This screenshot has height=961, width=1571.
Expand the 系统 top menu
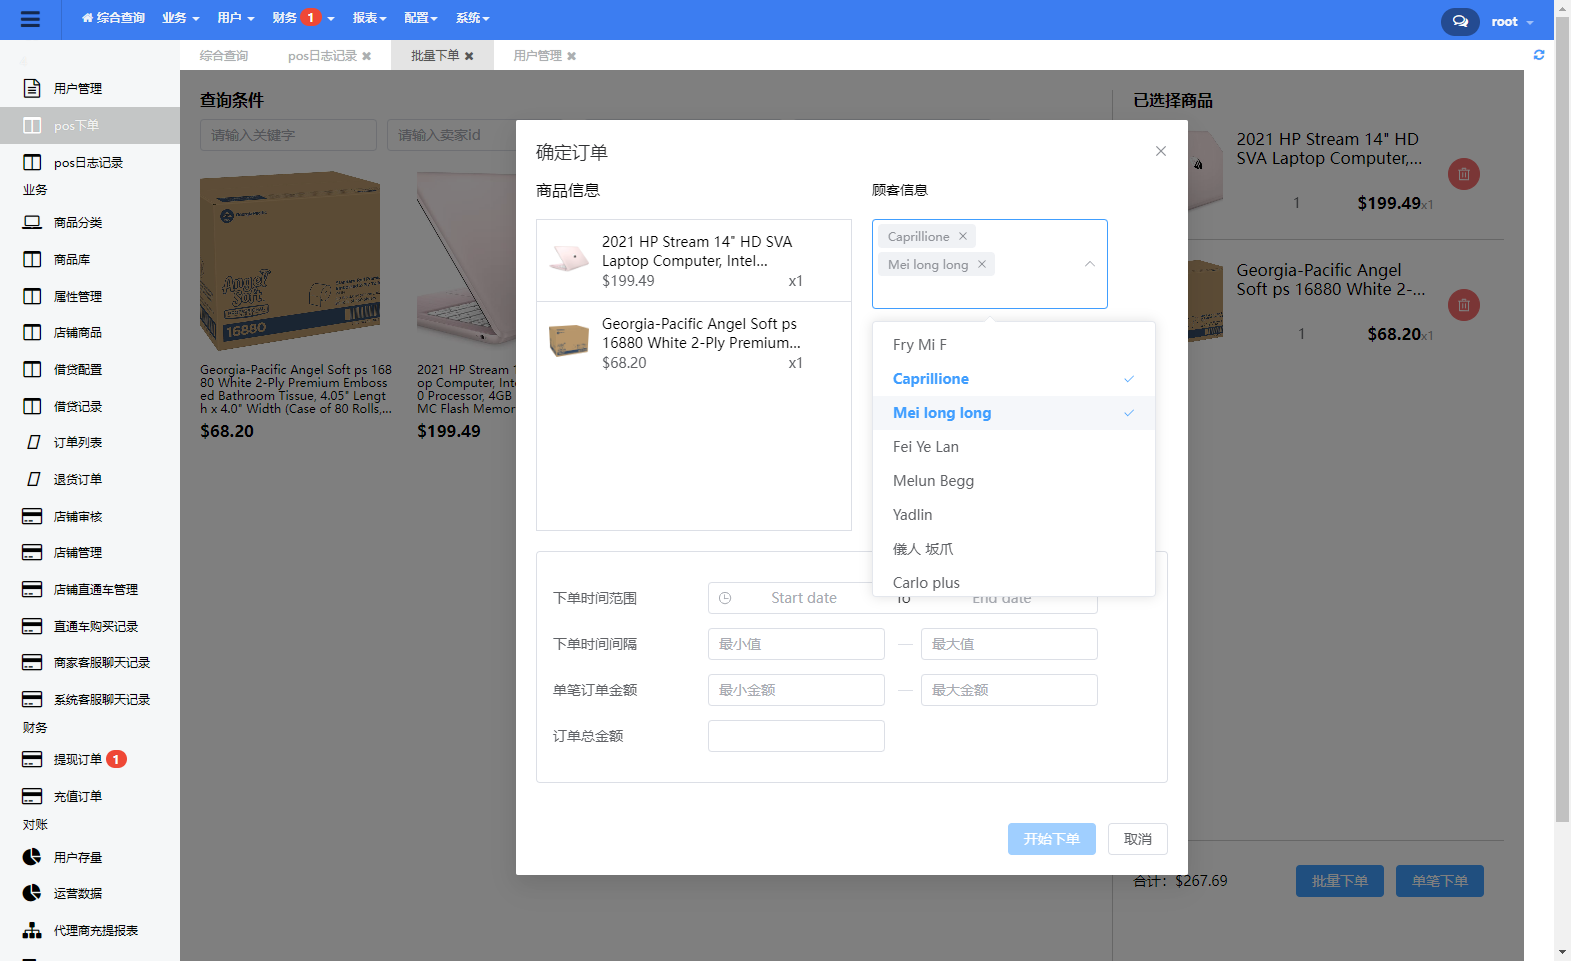473,18
